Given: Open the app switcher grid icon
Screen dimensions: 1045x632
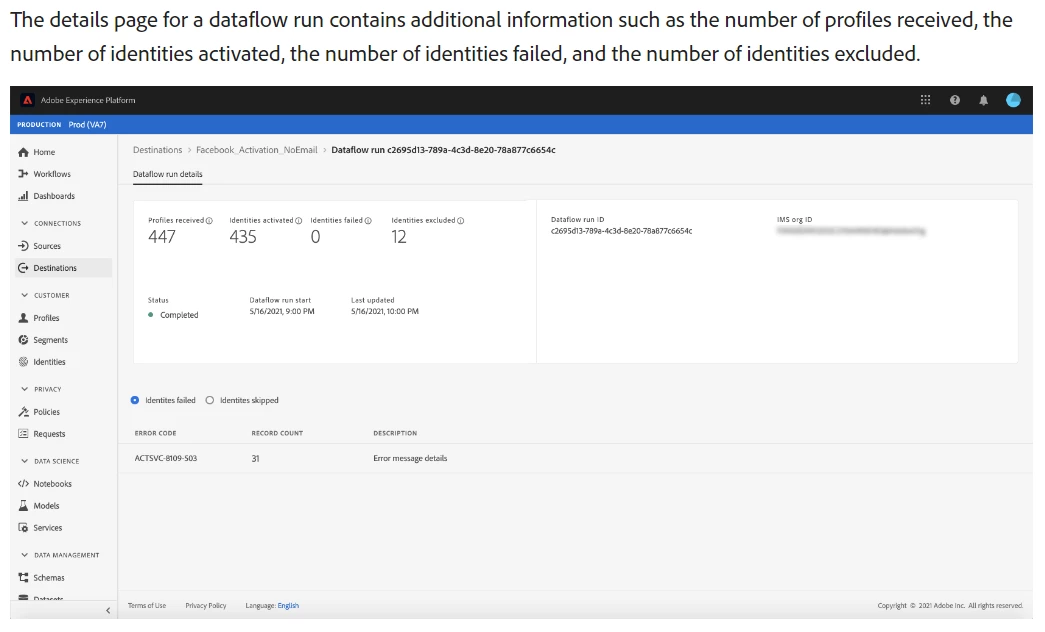Looking at the screenshot, I should (925, 100).
